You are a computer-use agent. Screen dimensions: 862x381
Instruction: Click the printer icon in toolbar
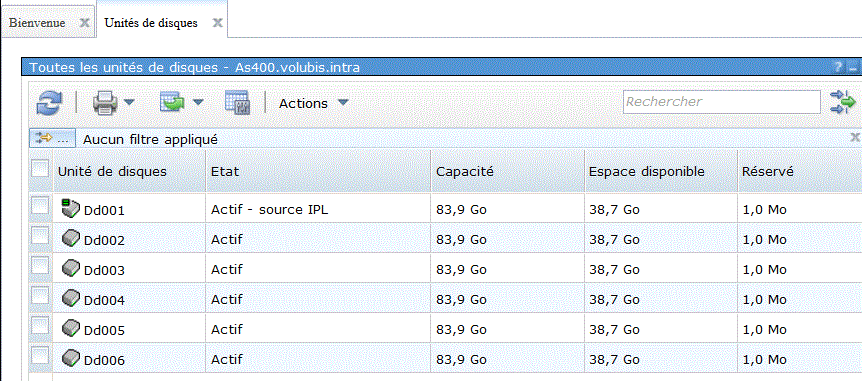coord(106,103)
